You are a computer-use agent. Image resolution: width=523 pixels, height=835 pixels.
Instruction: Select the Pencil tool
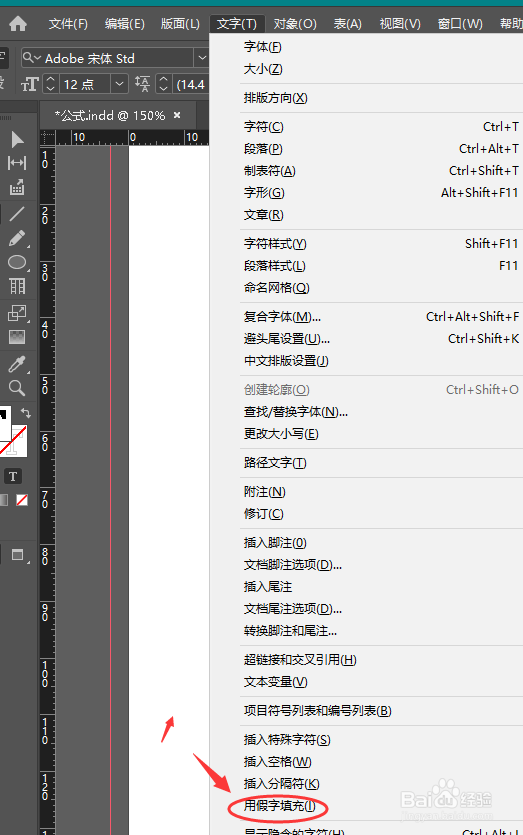[17, 238]
